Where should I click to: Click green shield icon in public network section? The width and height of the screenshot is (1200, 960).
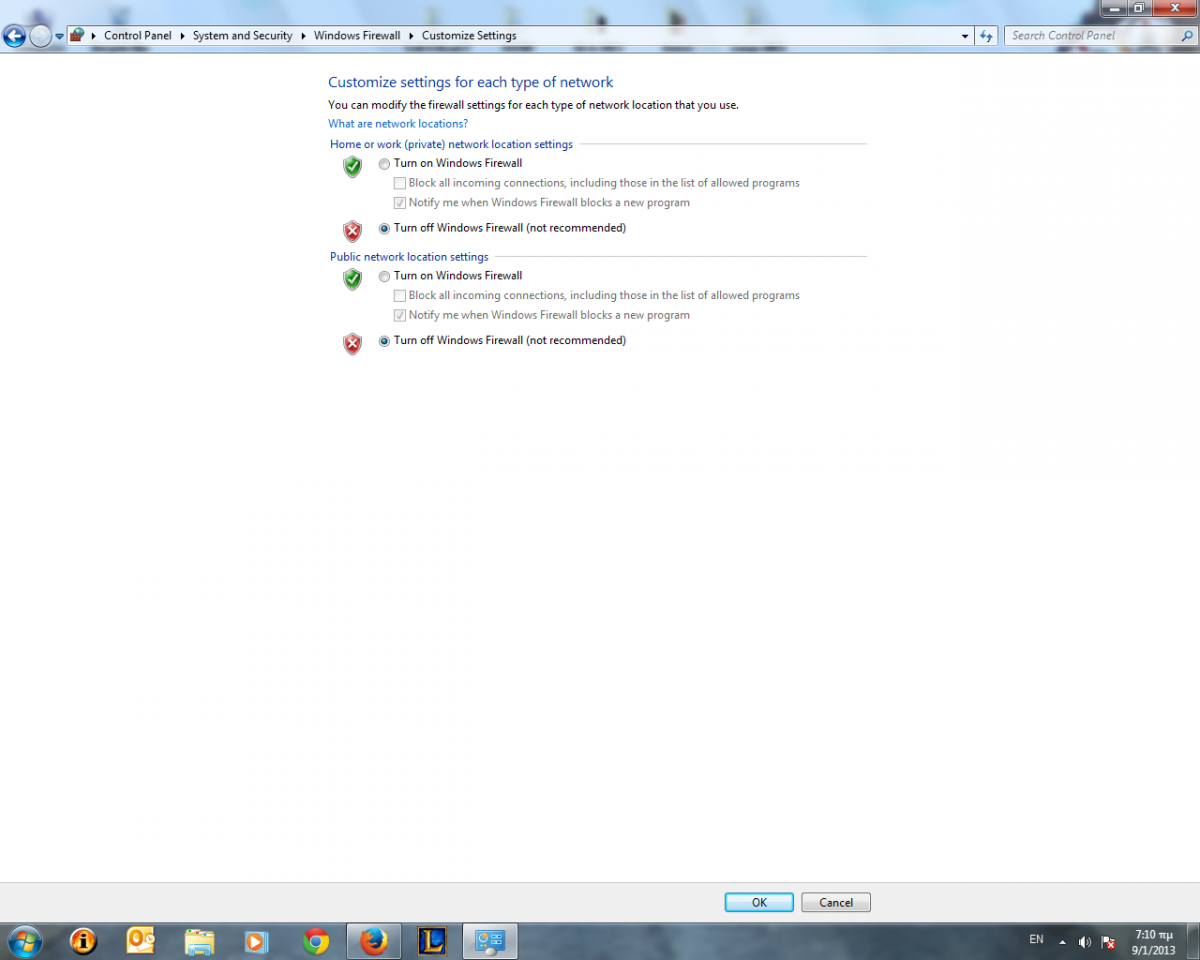(352, 279)
